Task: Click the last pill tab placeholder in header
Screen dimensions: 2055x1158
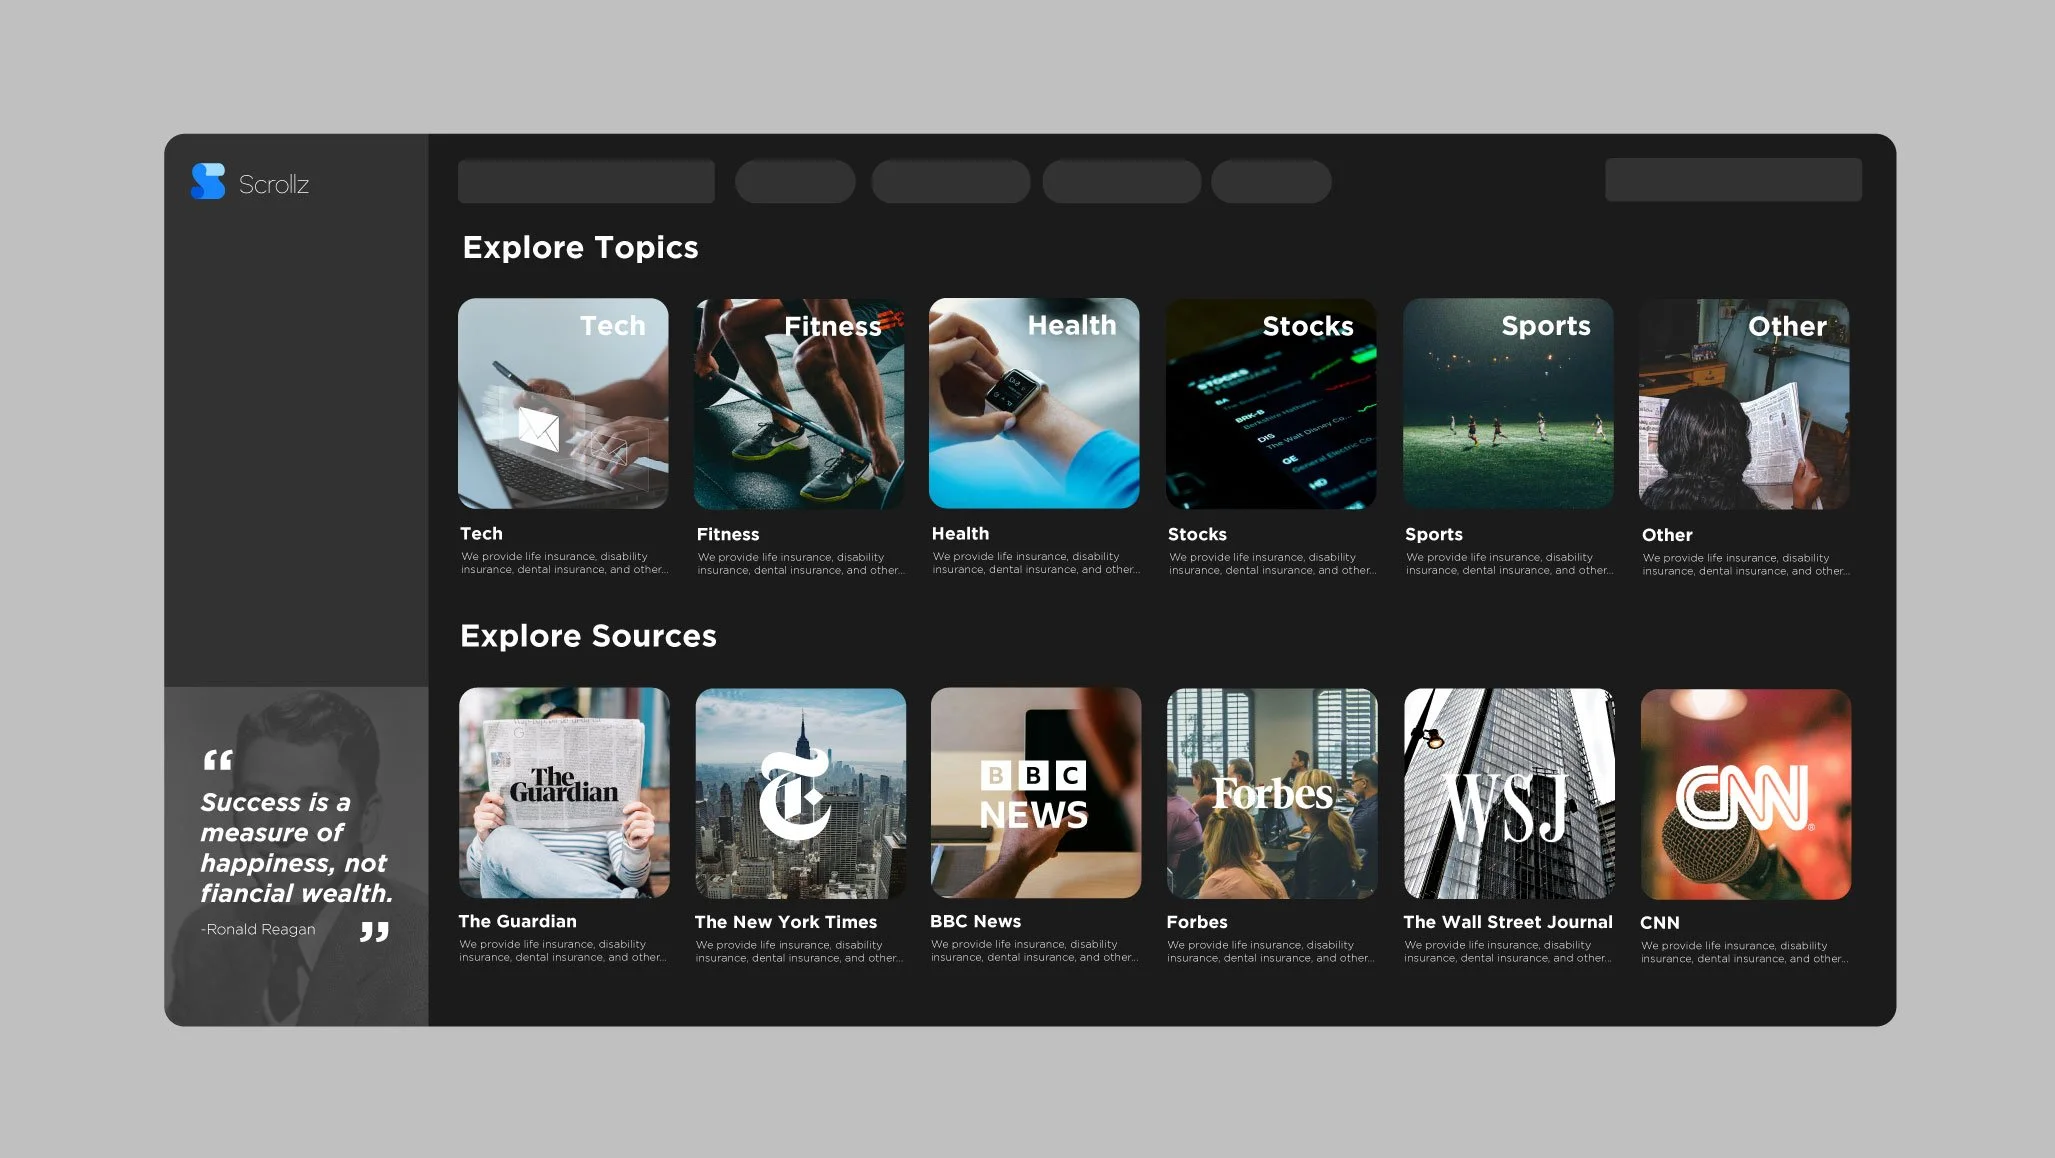Action: [1271, 181]
